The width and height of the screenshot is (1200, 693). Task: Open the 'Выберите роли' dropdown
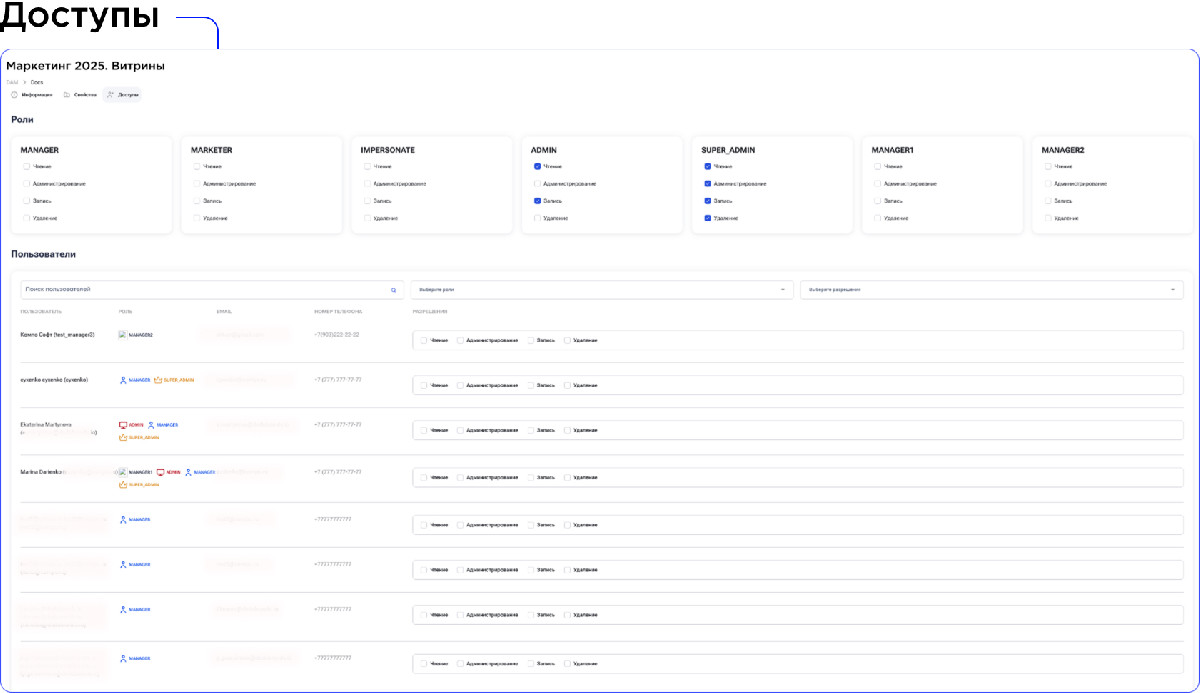coord(600,290)
